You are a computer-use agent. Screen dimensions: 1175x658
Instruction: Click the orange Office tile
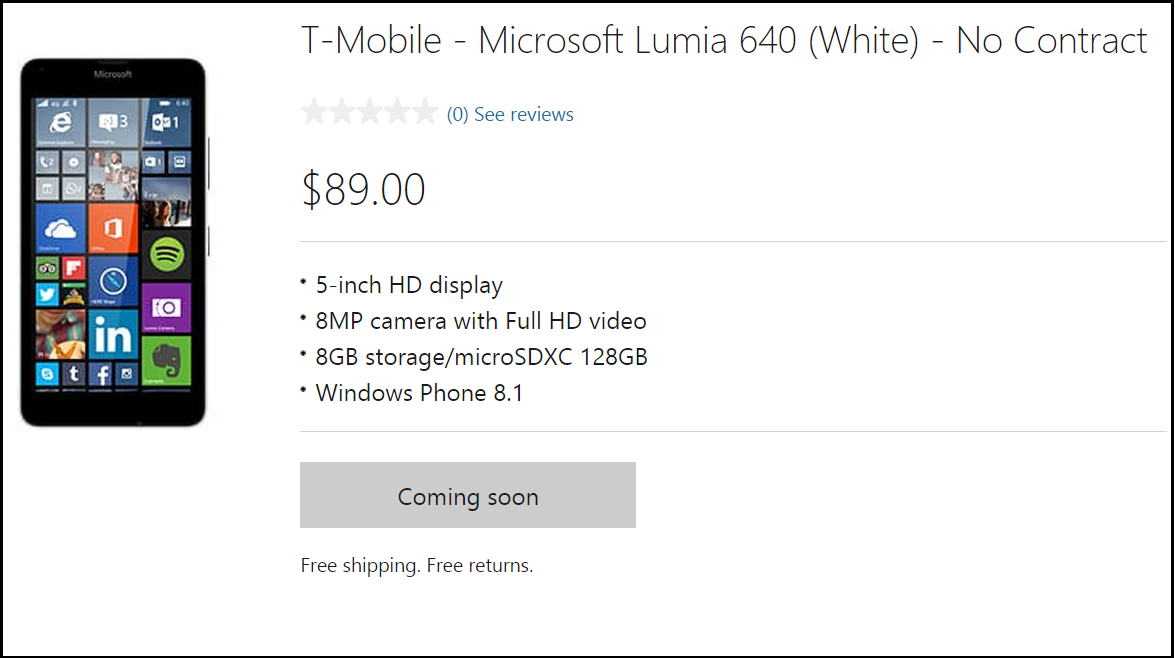(x=113, y=230)
